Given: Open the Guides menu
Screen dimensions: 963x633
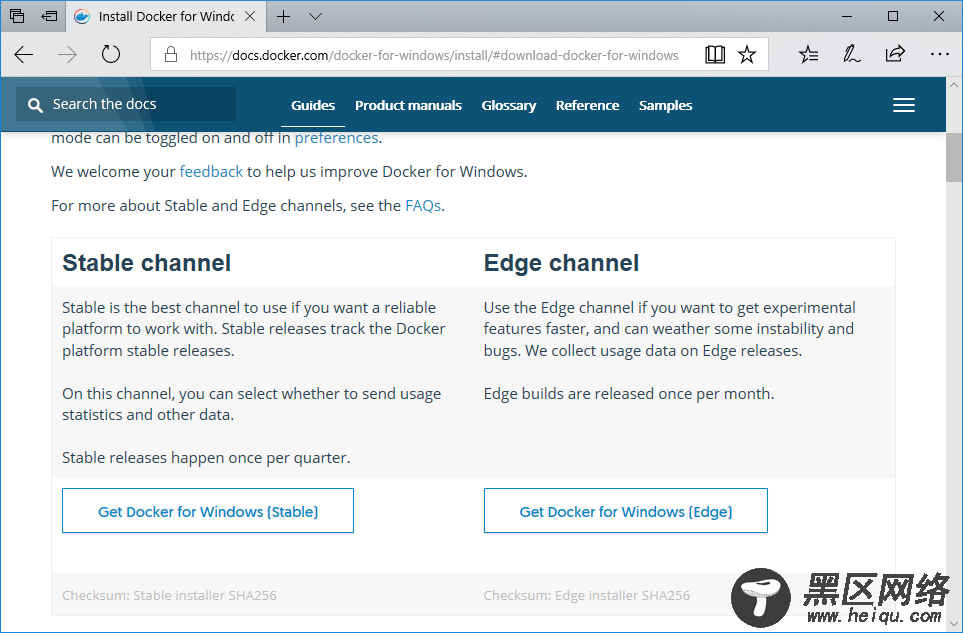Looking at the screenshot, I should (x=313, y=106).
